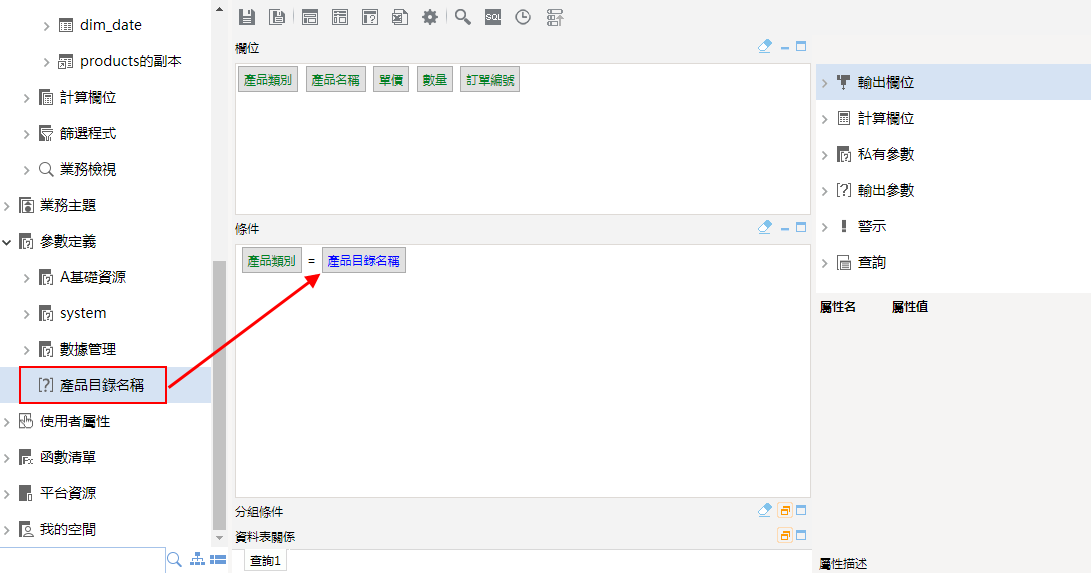Click the Excel export icon in the toolbar
1091x573 pixels.
[x=399, y=17]
